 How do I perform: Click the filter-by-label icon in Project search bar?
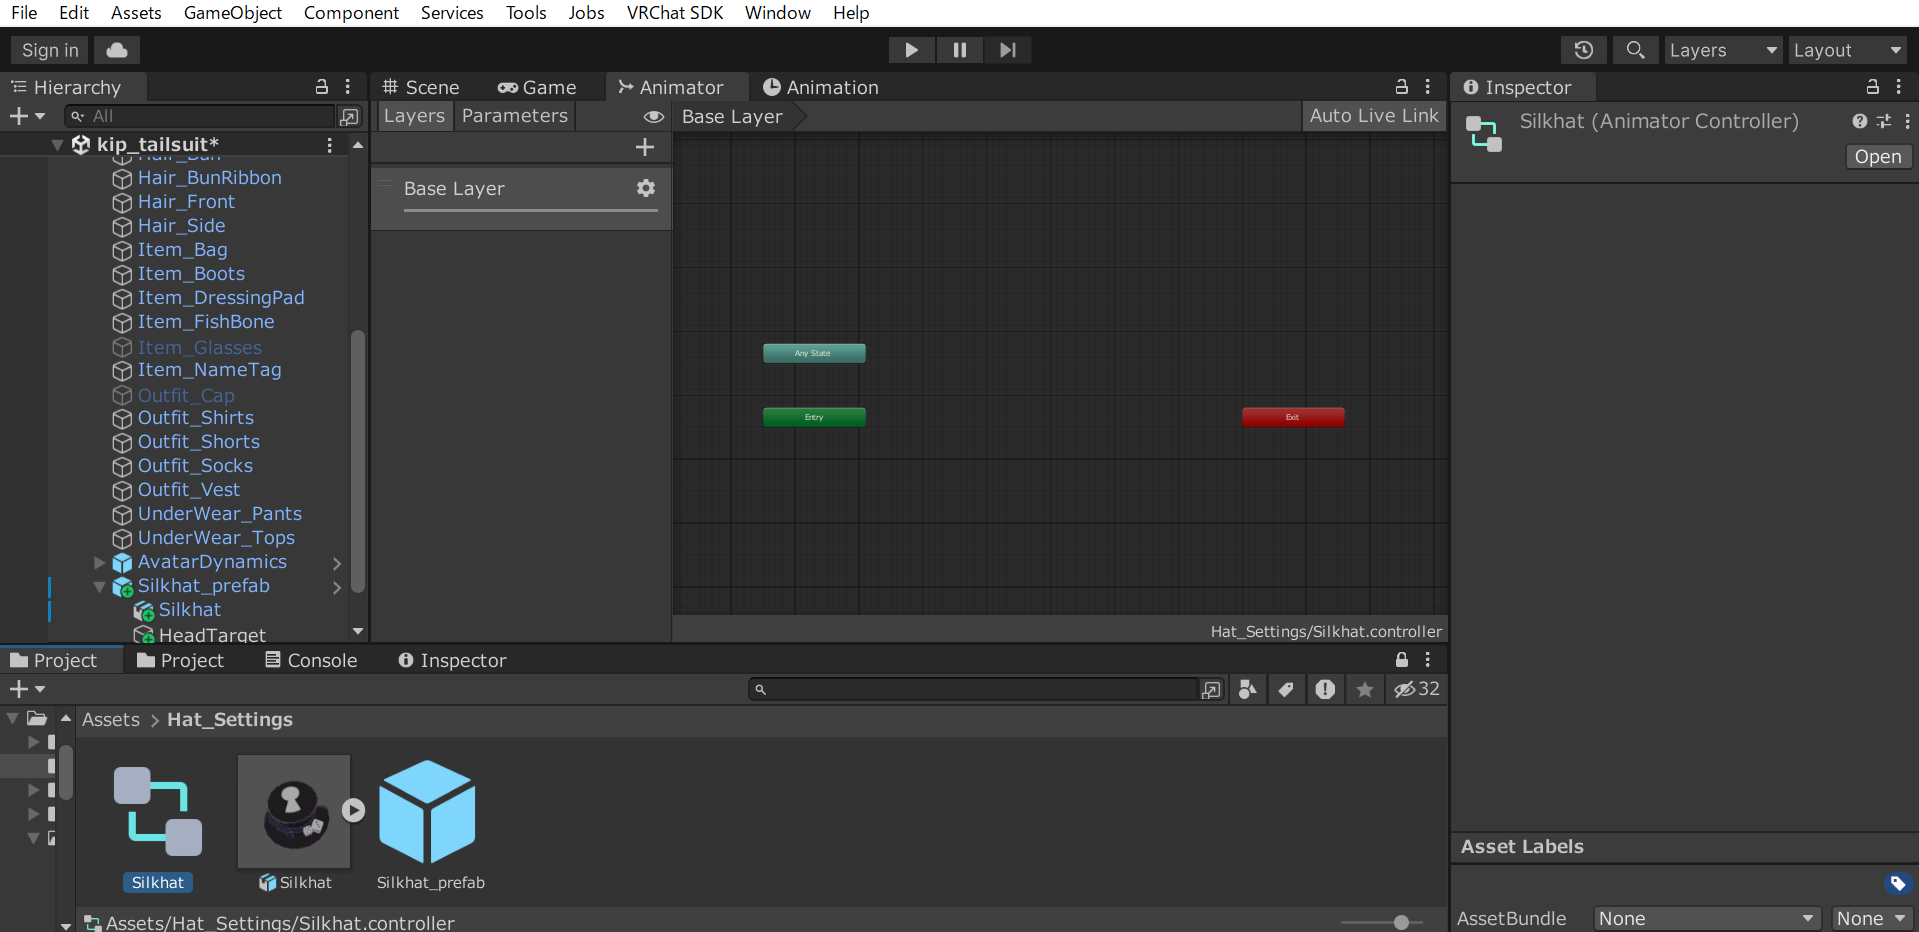coord(1286,689)
